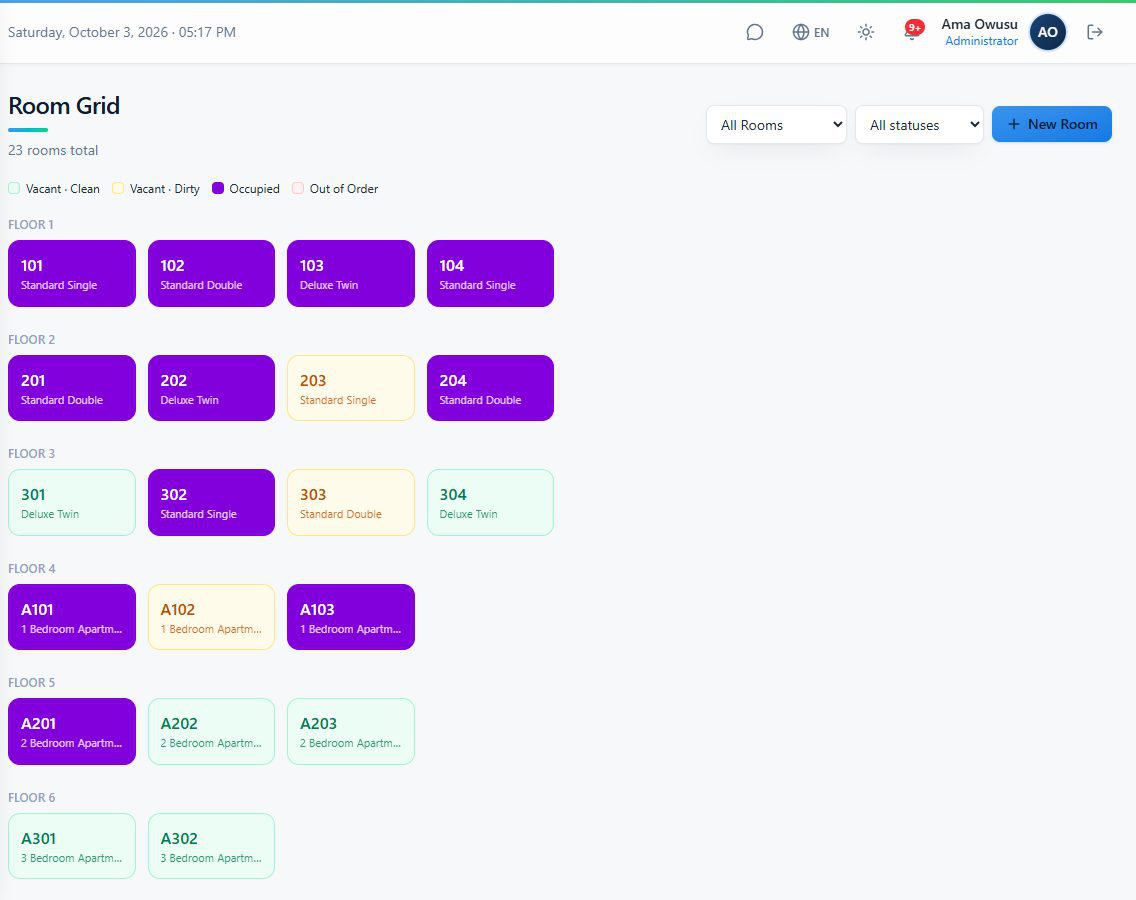Select apartment A203 card

pos(351,731)
